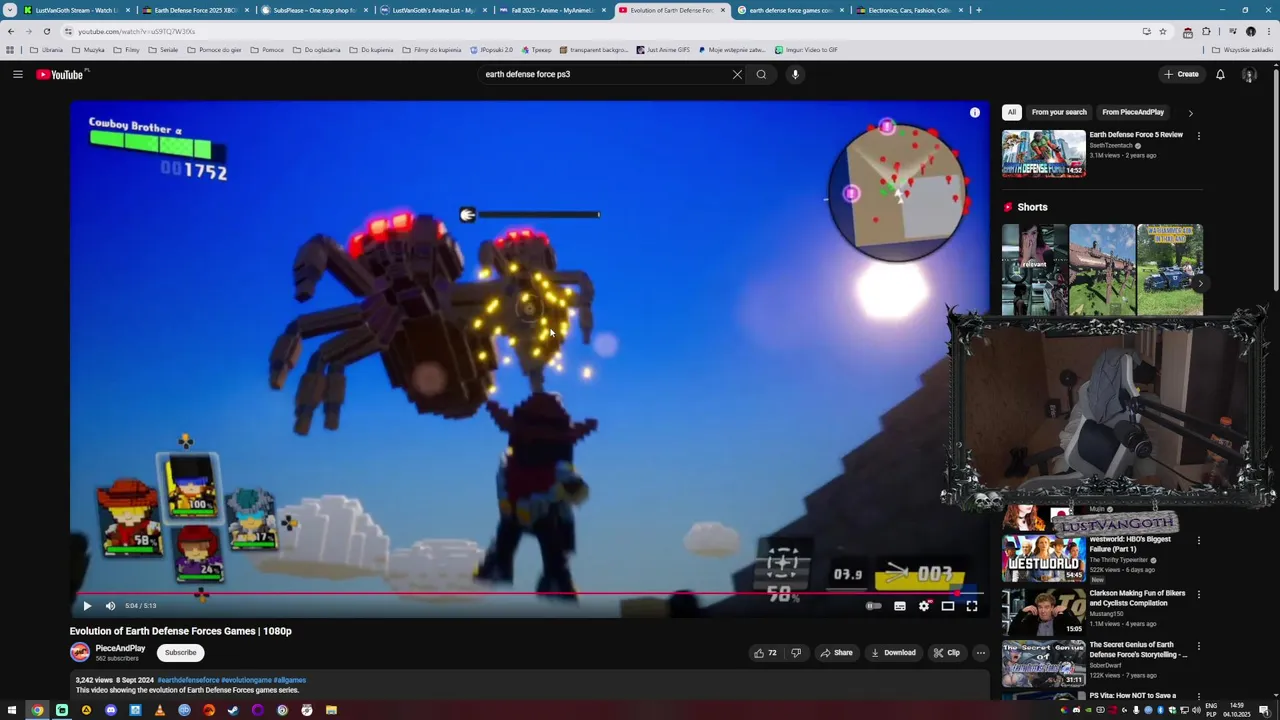
Task: Open options for Clarkson bikers video
Action: [1198, 594]
